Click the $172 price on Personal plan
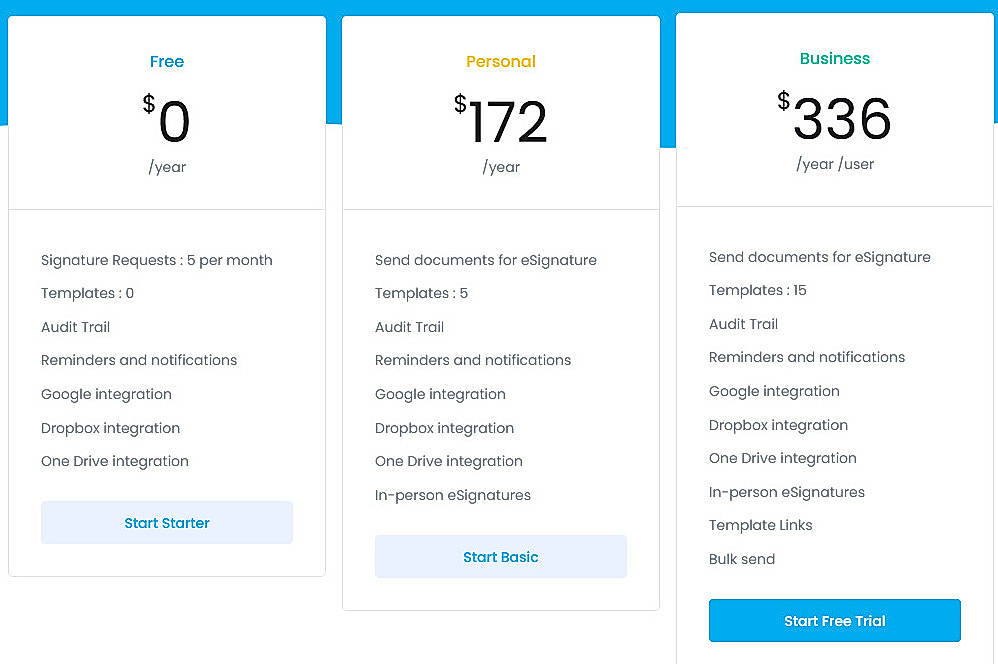Screen dimensions: 998x664 tap(503, 120)
